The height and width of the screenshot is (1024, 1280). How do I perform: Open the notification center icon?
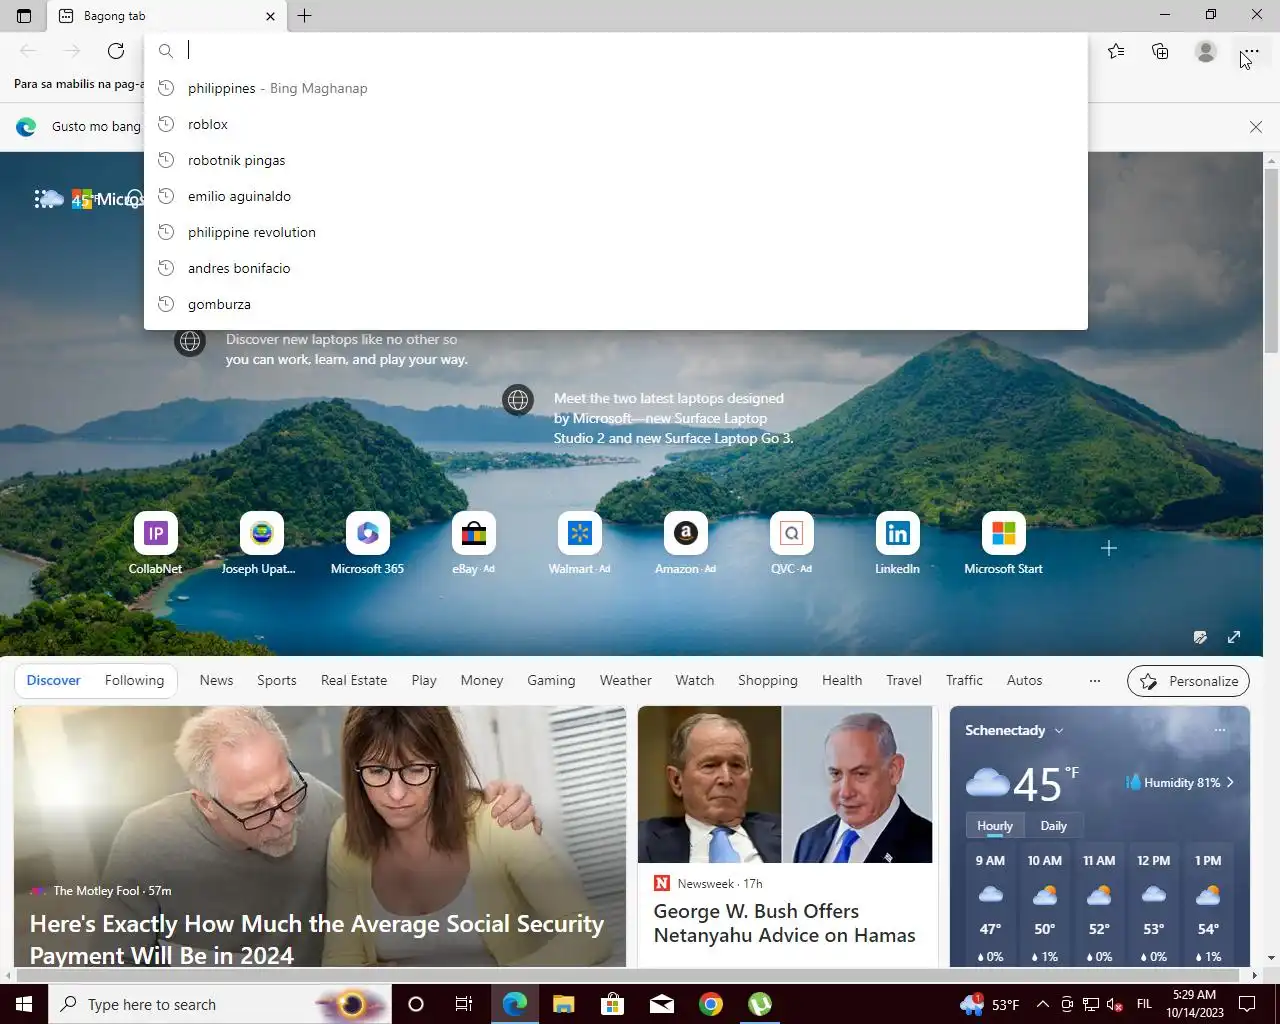[1247, 1004]
